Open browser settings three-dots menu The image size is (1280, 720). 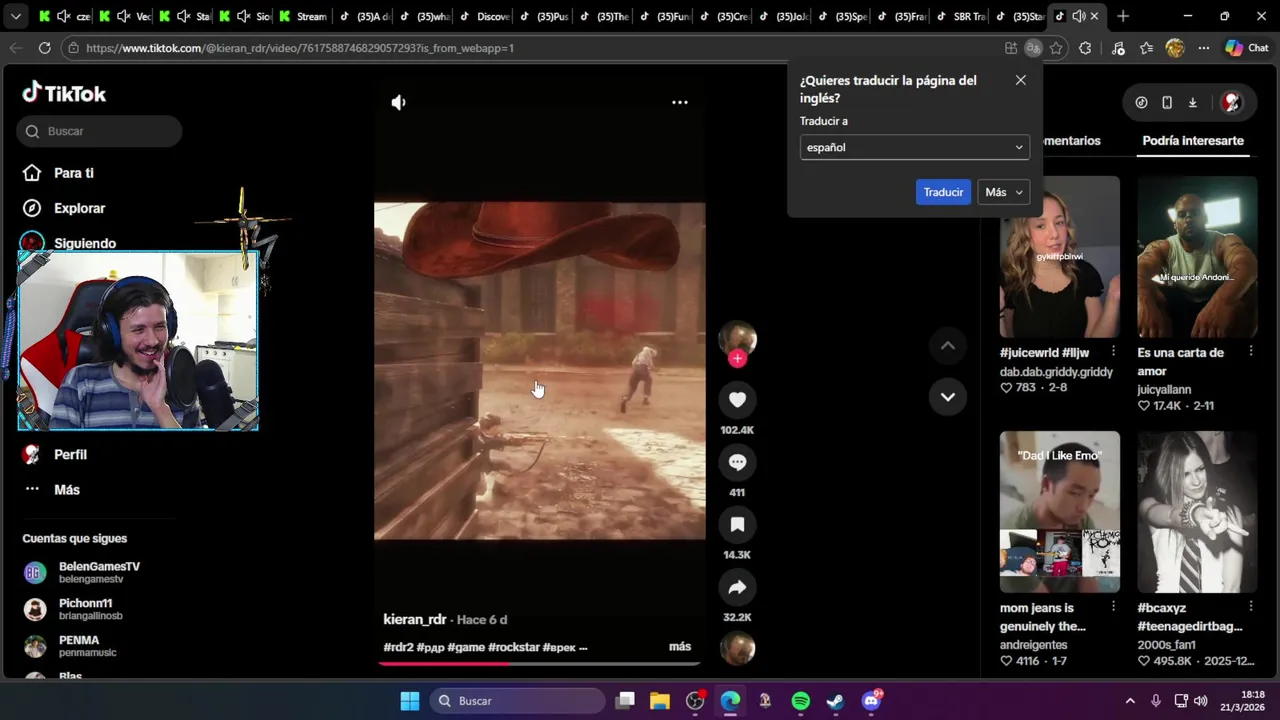coord(1203,48)
